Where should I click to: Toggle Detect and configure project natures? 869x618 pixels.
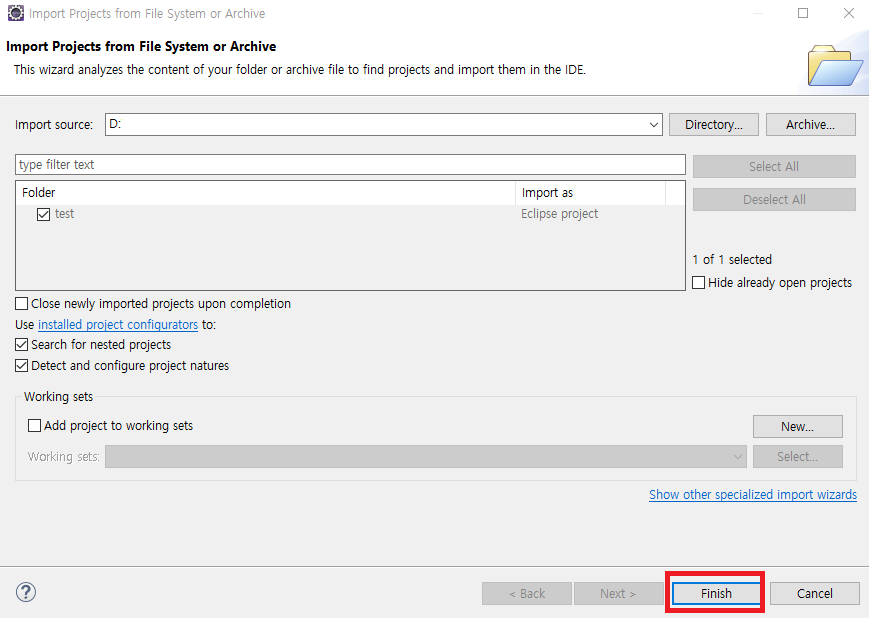[21, 366]
